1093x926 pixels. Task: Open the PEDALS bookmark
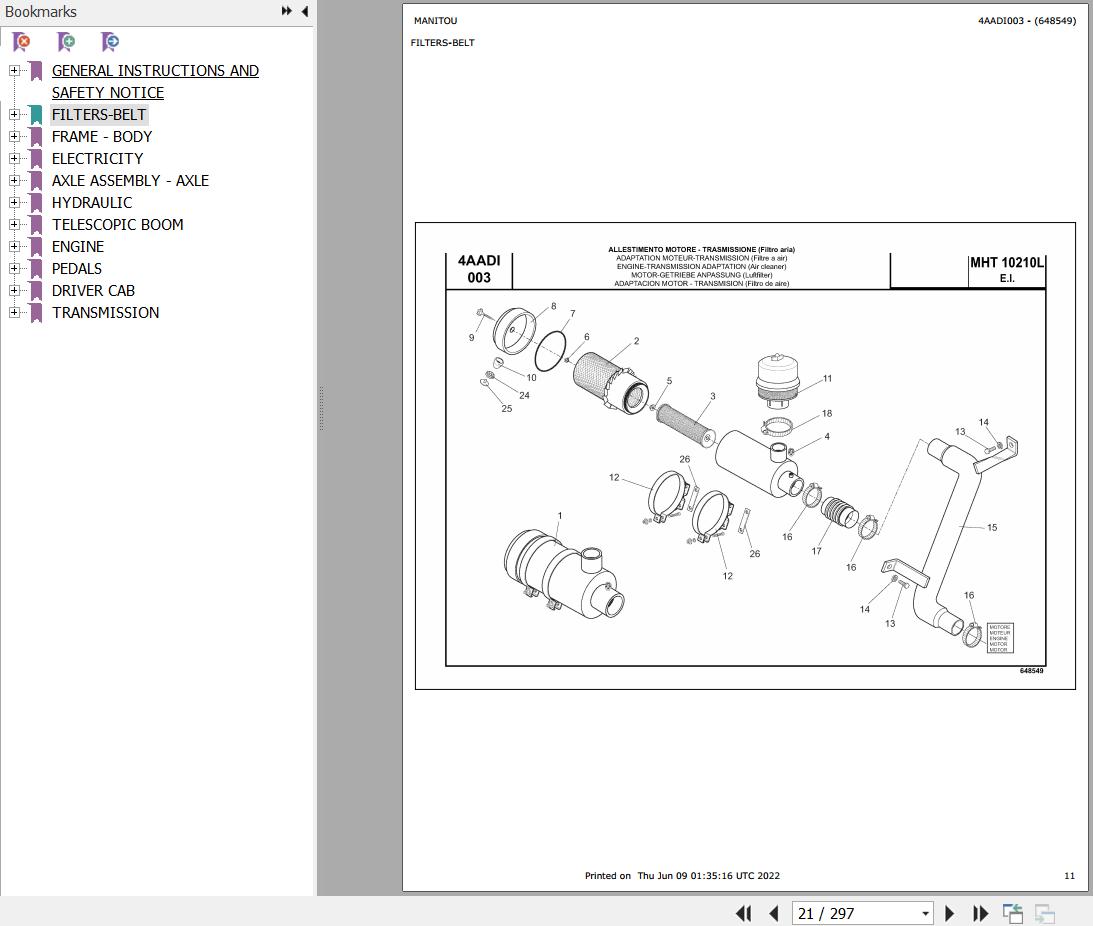tap(77, 268)
